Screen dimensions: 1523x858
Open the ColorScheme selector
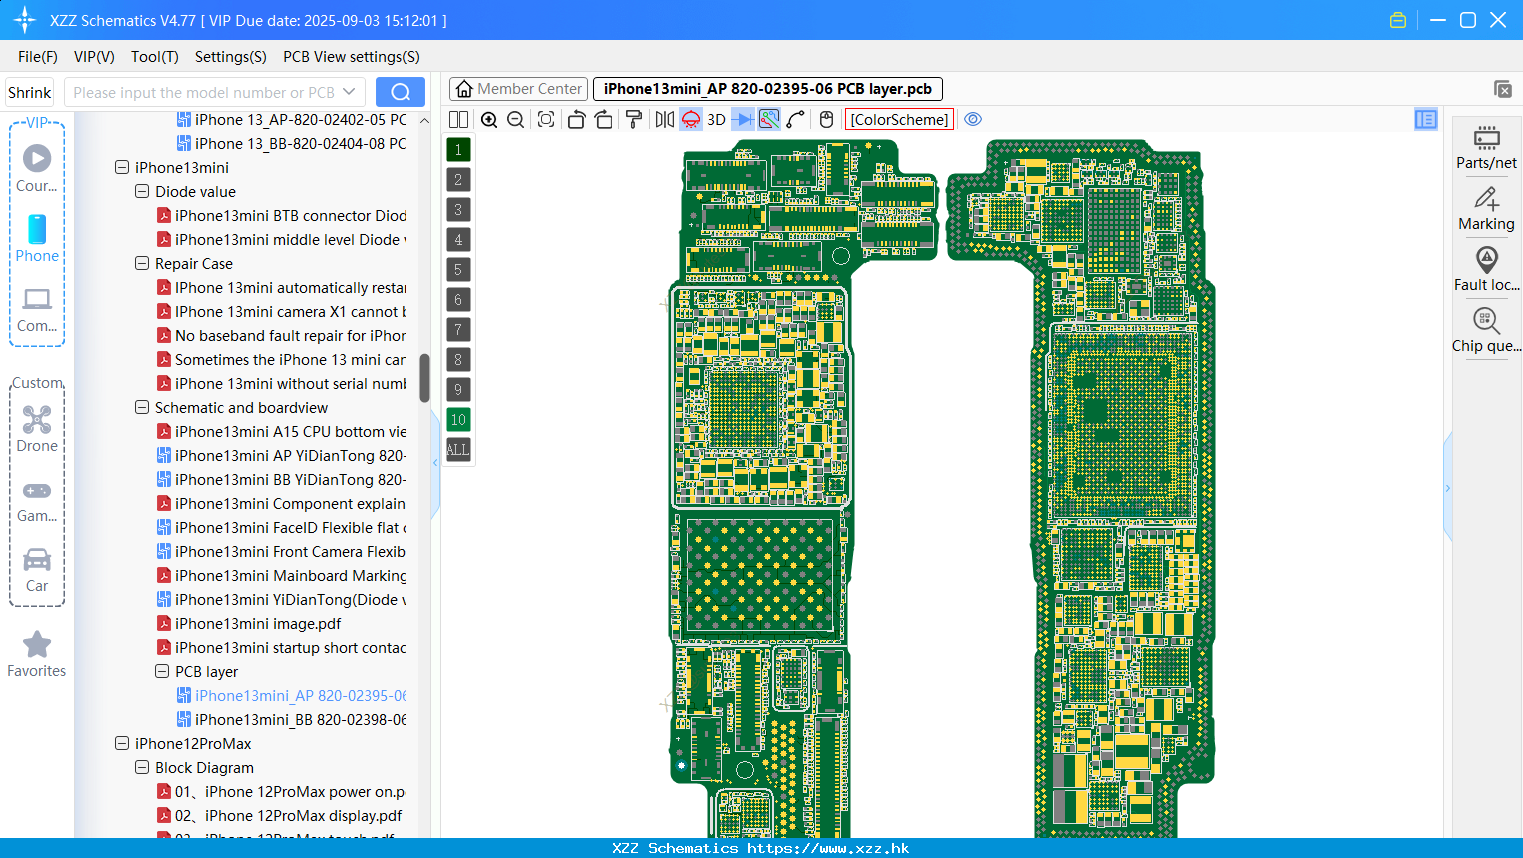899,120
